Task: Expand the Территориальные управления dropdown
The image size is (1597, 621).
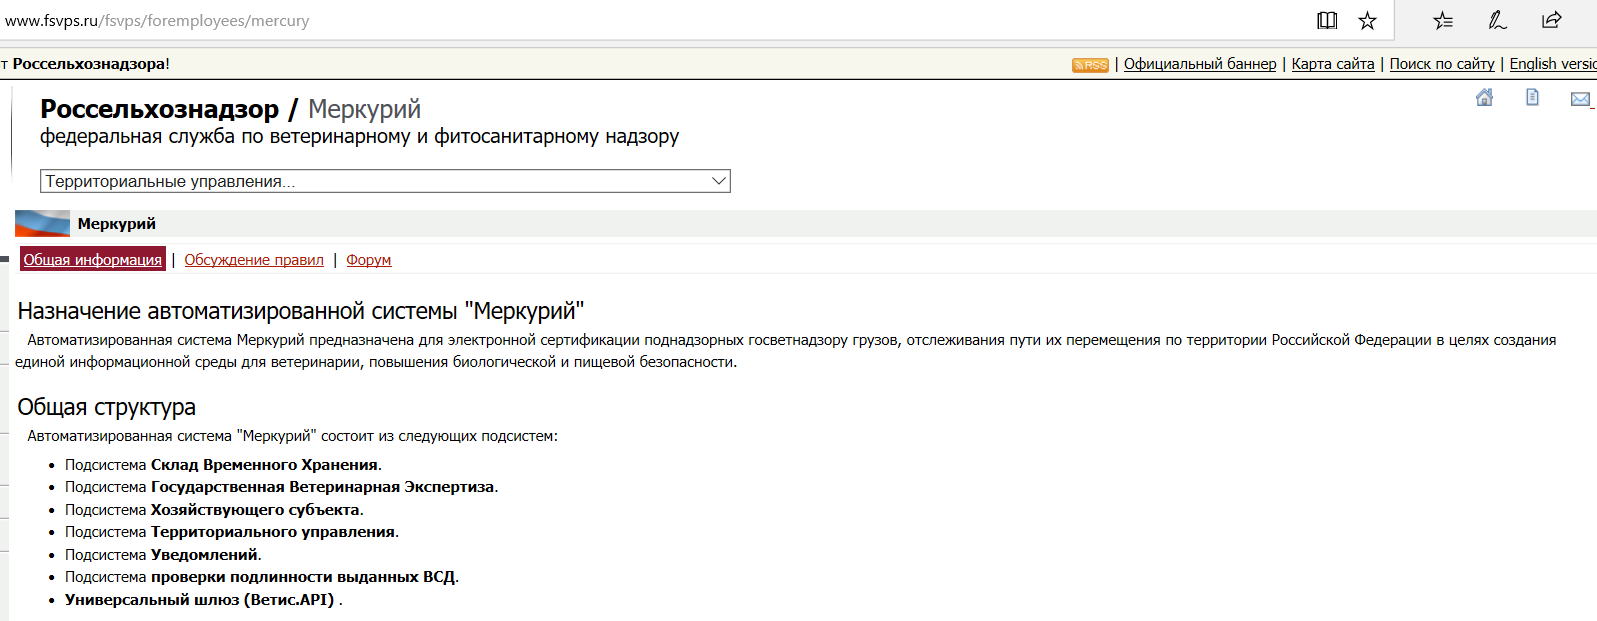Action: pos(385,181)
